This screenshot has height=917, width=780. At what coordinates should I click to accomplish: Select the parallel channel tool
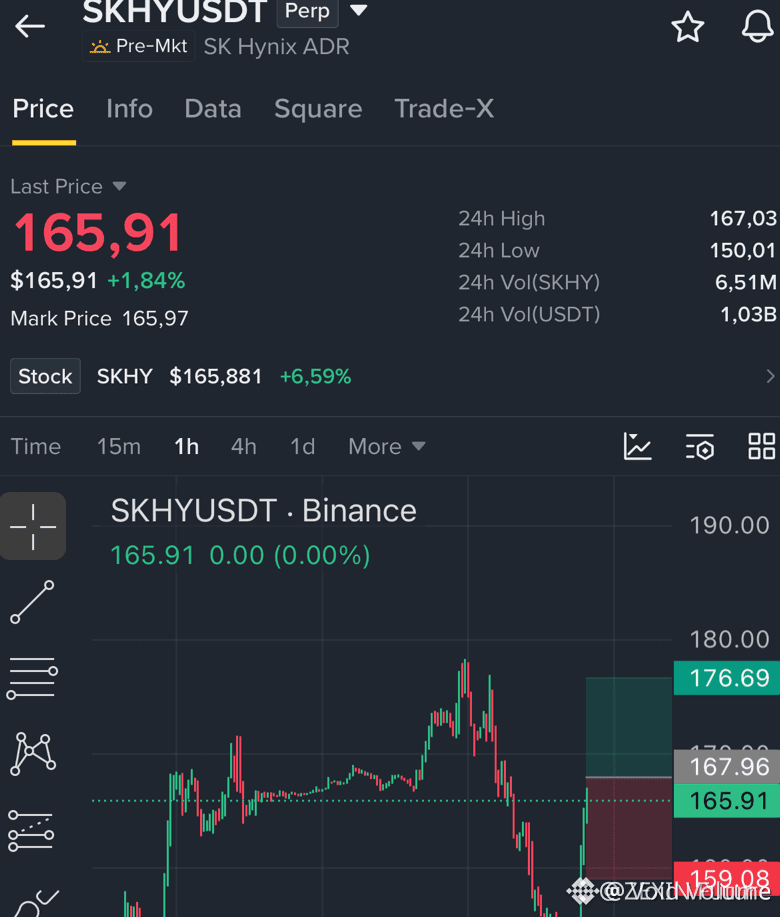(32, 831)
